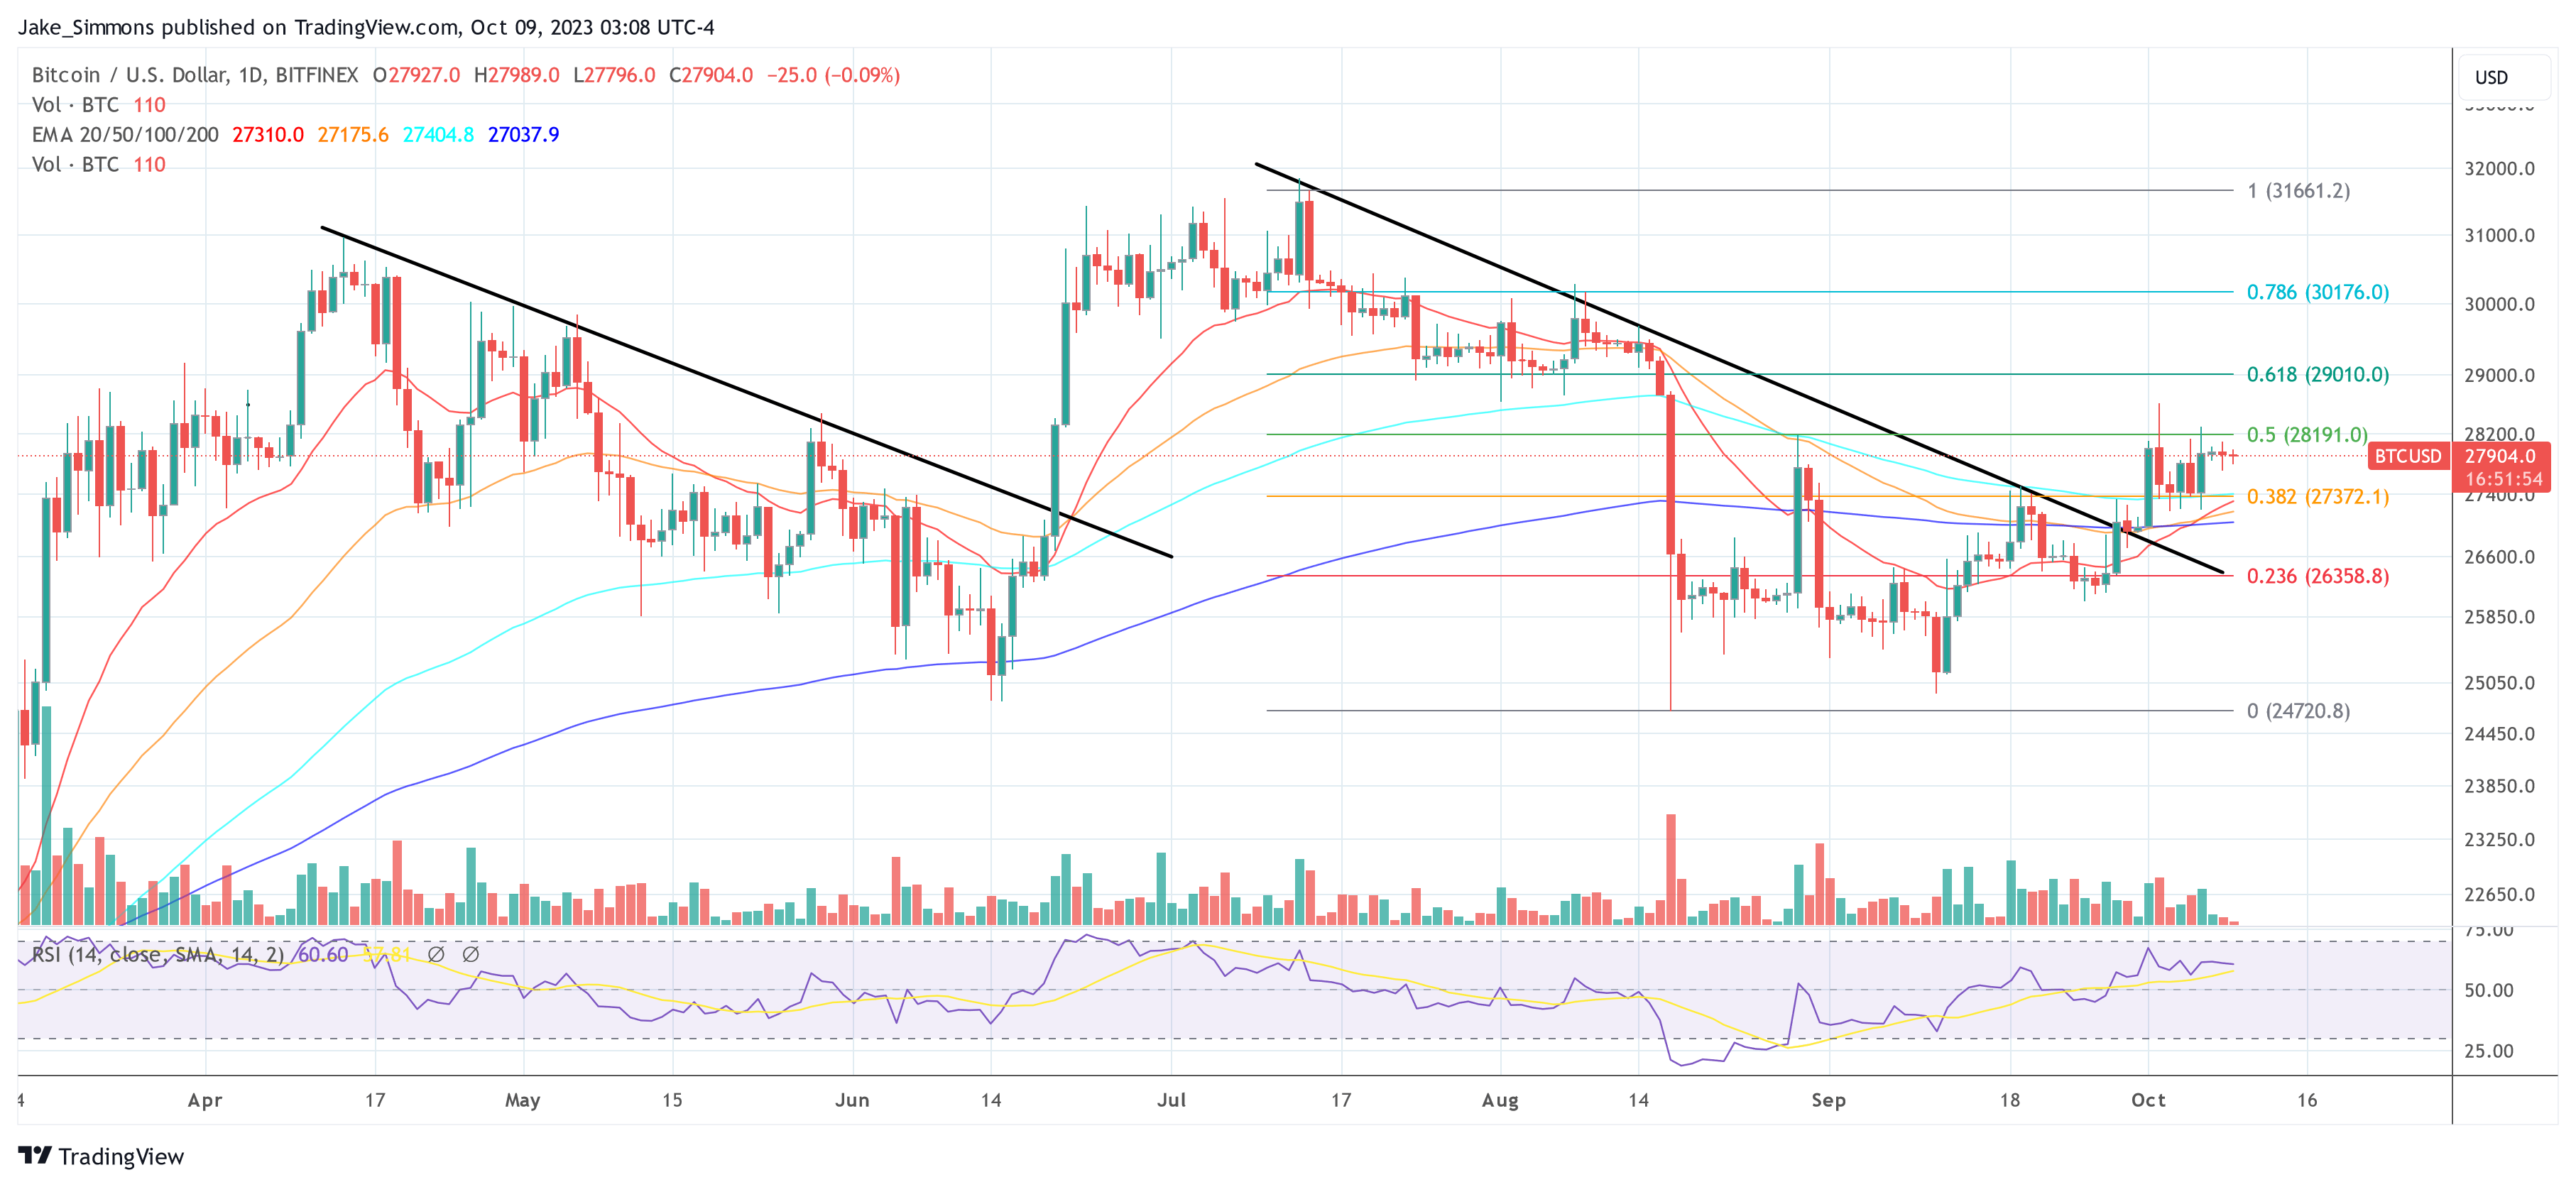Click the 28200.0 price axis label
This screenshot has height=1187, width=2576.
pyautogui.click(x=2499, y=434)
